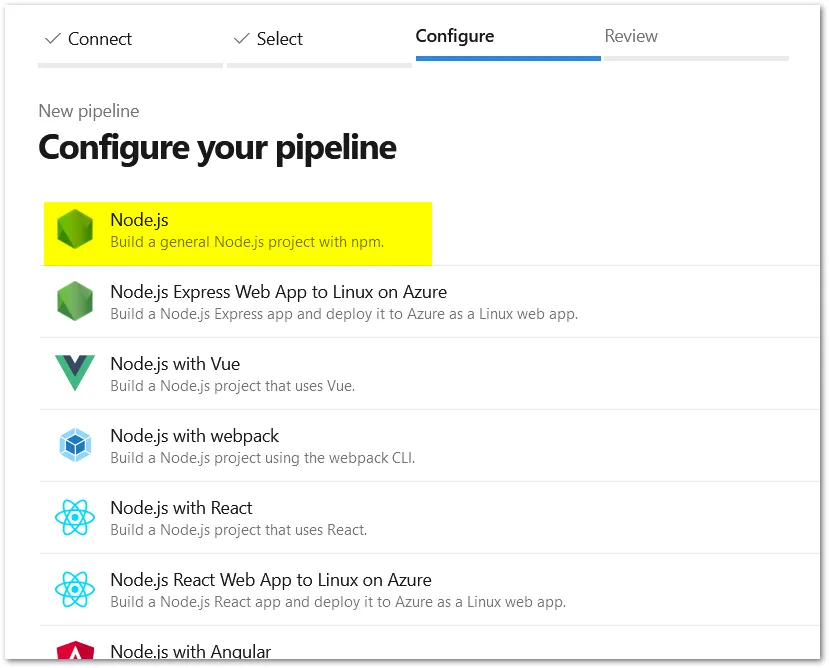Choose Node.js React Web App to Linux on Azure
This screenshot has width=829, height=668.
(x=271, y=580)
